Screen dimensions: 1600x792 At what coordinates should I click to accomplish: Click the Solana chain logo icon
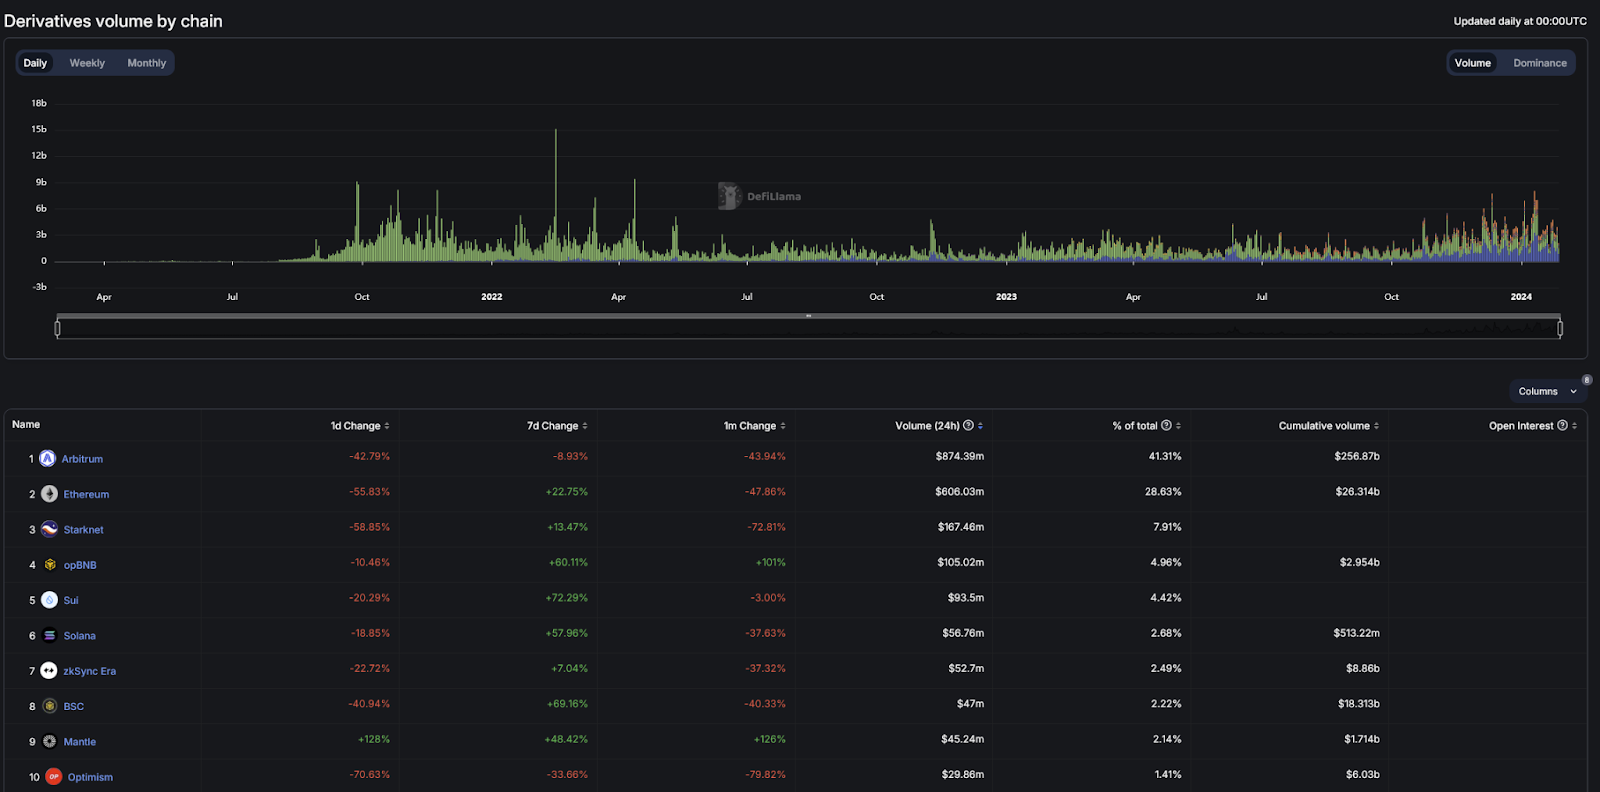tap(49, 635)
